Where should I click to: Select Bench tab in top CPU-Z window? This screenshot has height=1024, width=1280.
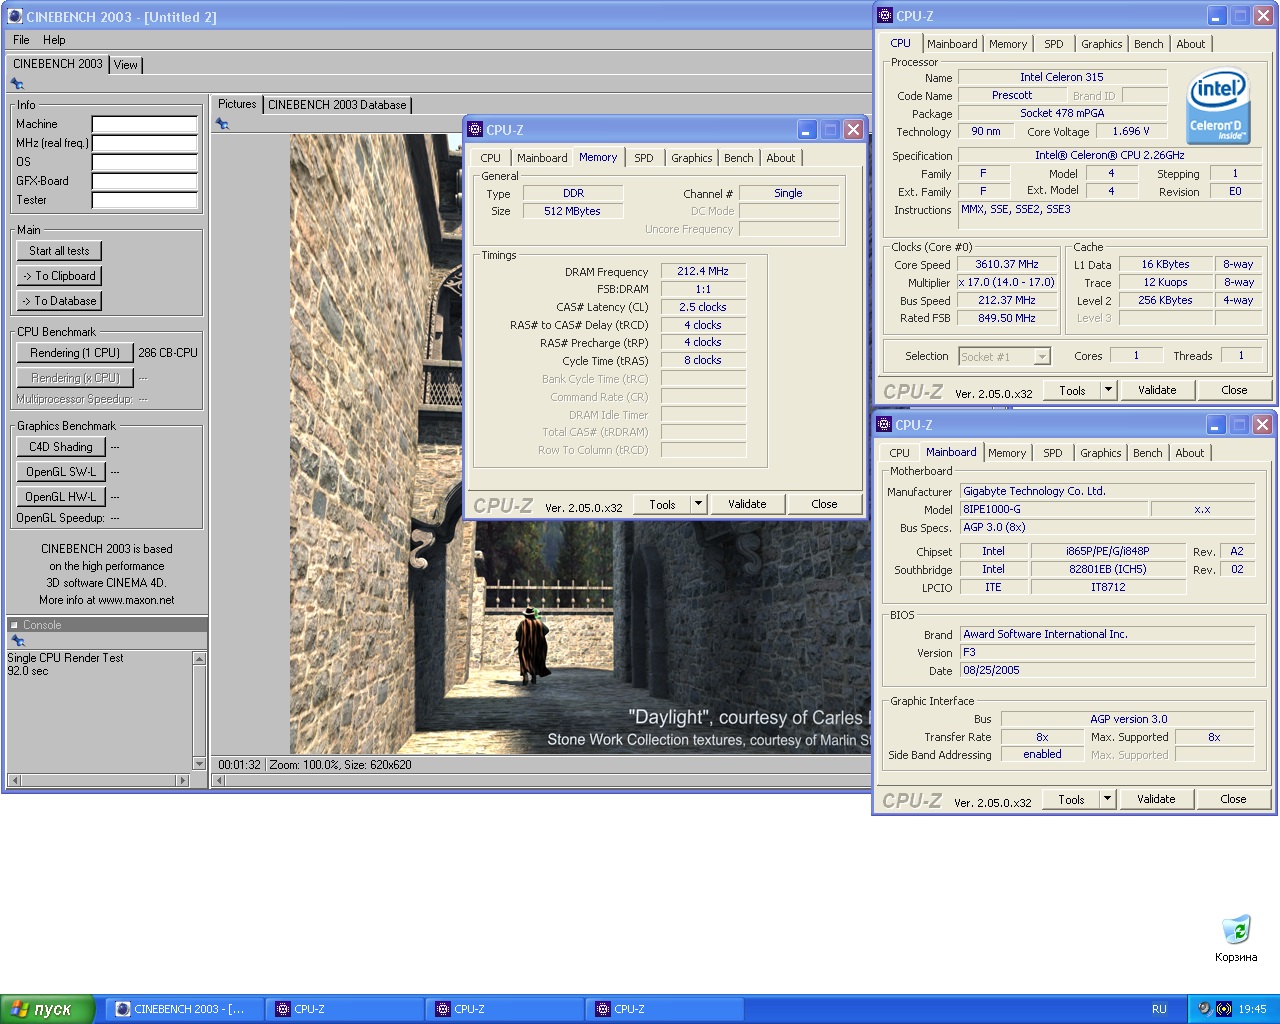pos(1148,44)
